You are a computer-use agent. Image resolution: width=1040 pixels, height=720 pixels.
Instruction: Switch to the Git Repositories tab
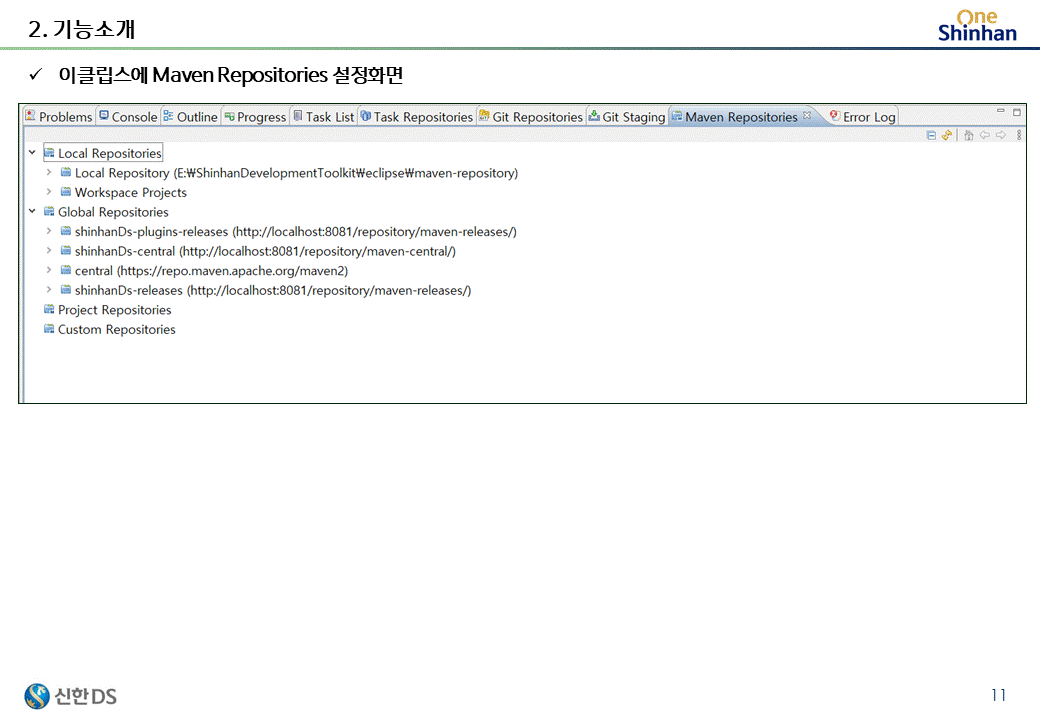pyautogui.click(x=531, y=117)
